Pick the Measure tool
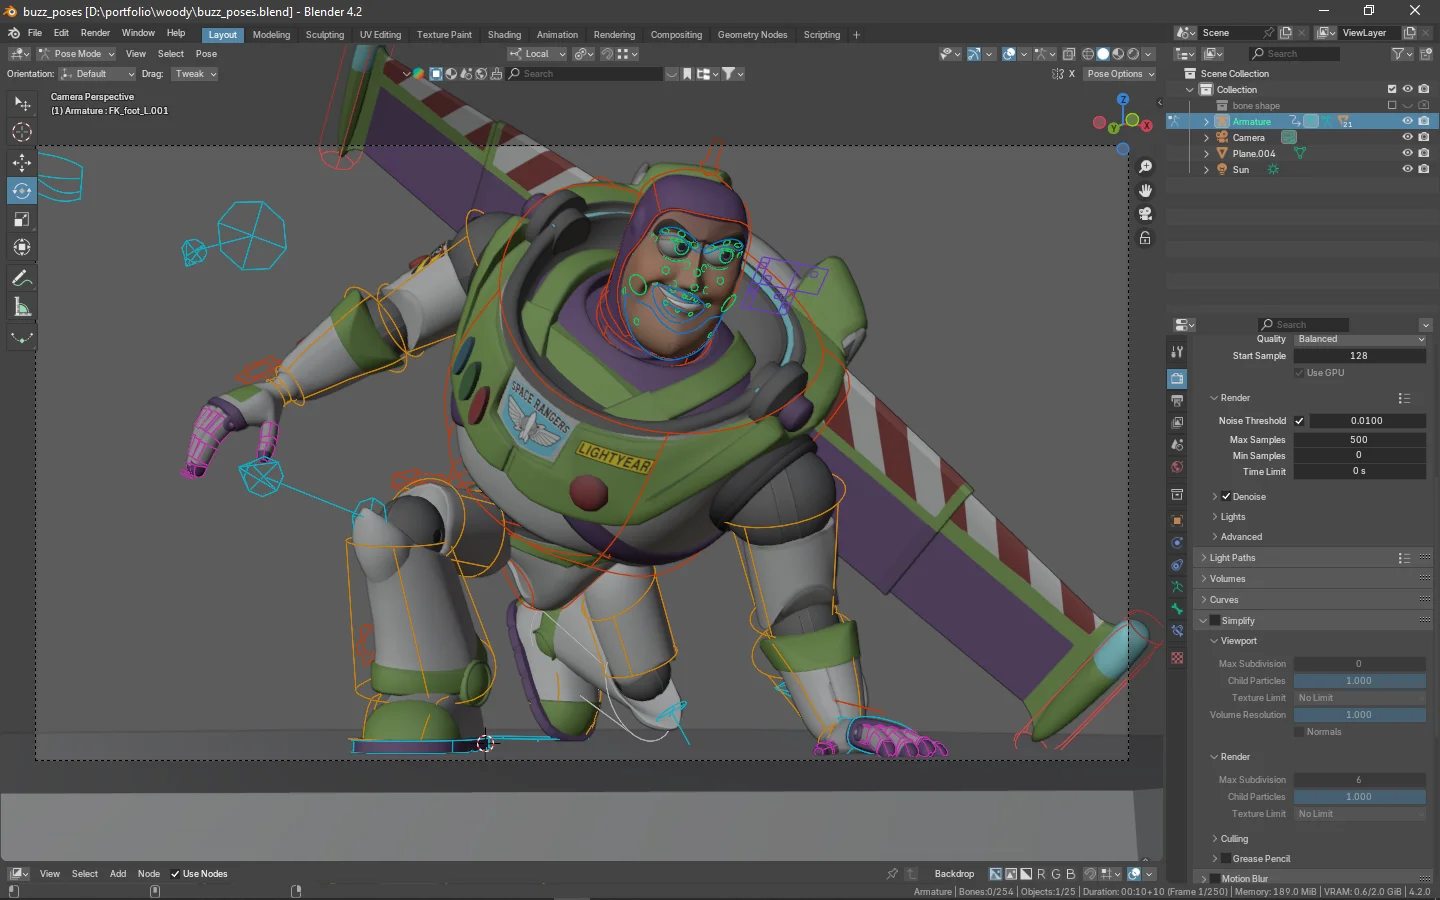Screen dimensions: 1440x900 [x=21, y=306]
